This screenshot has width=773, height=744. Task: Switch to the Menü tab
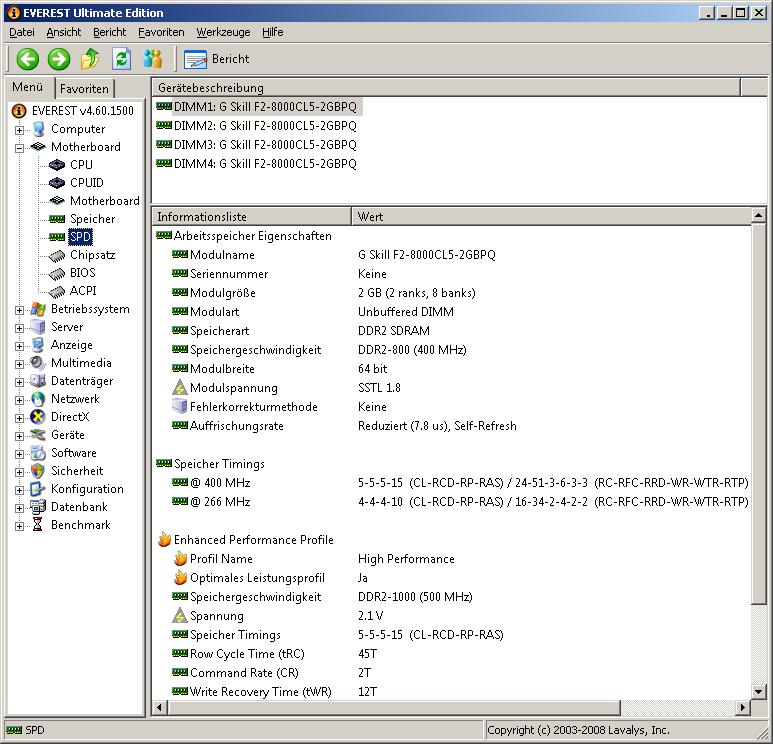28,87
